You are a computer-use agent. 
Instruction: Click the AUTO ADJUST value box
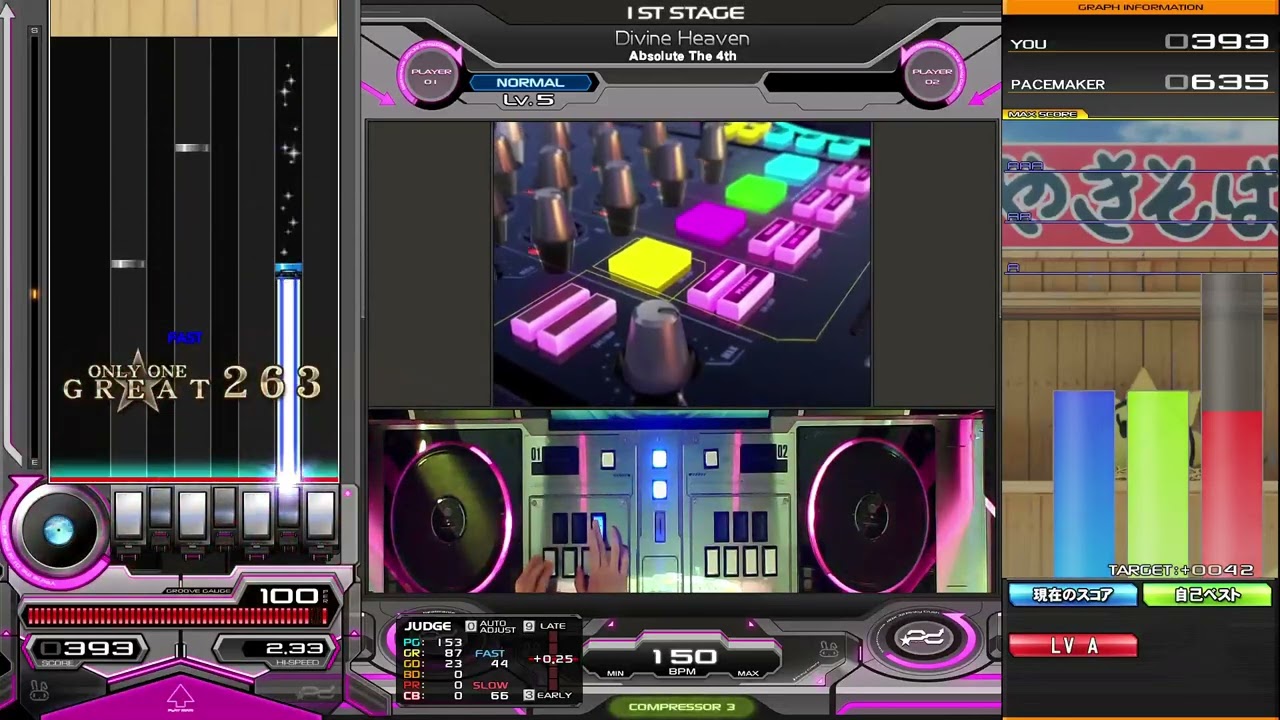coord(471,626)
